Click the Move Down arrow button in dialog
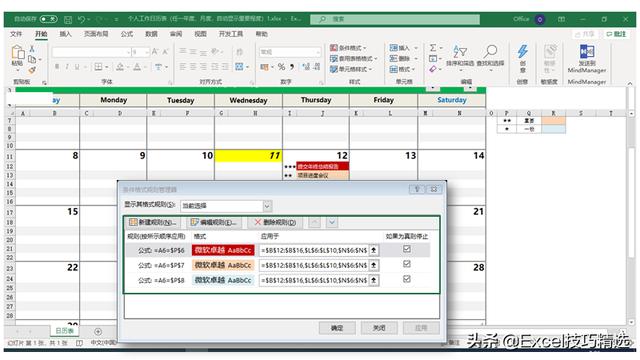Screen dimensions: 640x360 pyautogui.click(x=331, y=222)
